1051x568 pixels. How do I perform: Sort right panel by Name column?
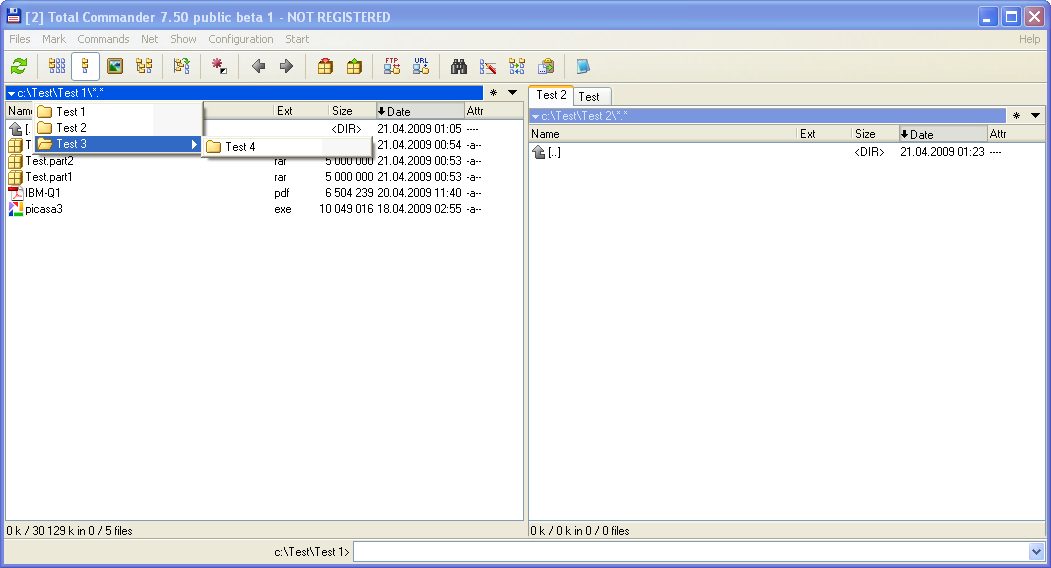click(662, 133)
